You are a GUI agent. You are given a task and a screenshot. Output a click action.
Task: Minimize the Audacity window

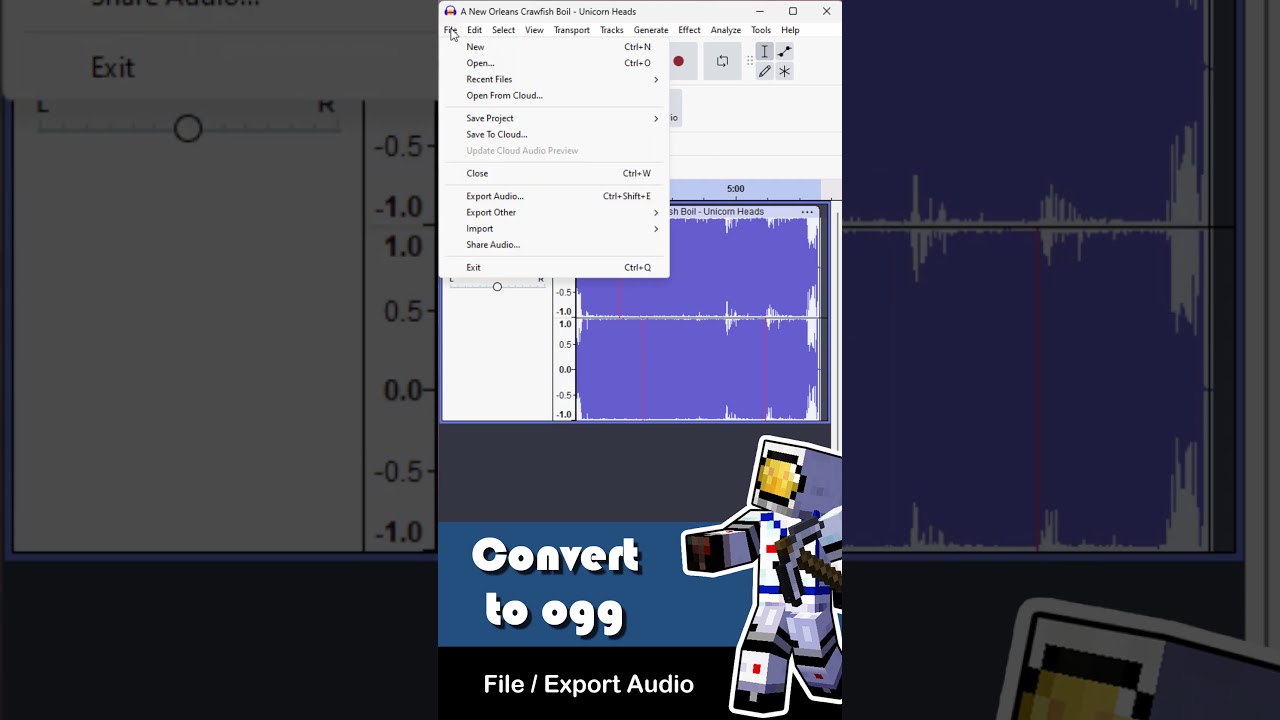pyautogui.click(x=759, y=11)
